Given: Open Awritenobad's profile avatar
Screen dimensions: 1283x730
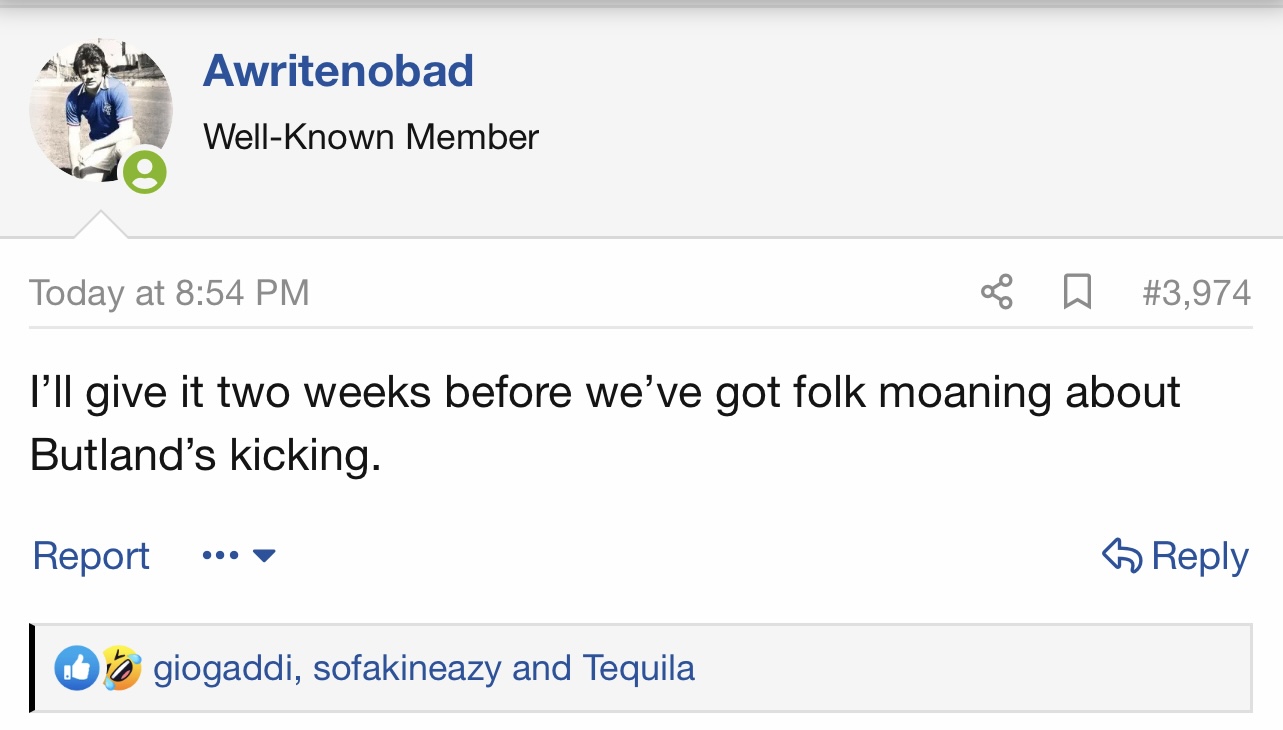Looking at the screenshot, I should click(100, 112).
